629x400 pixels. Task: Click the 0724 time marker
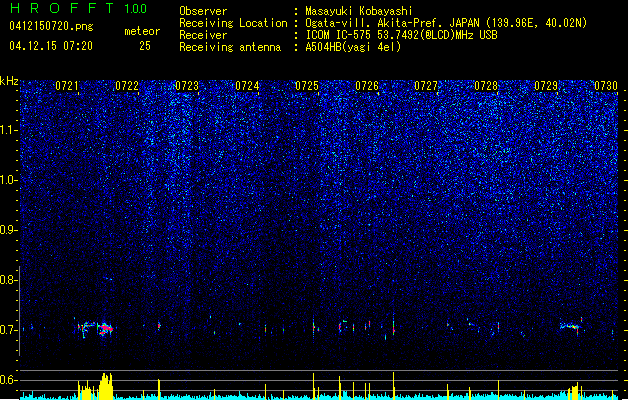247,86
